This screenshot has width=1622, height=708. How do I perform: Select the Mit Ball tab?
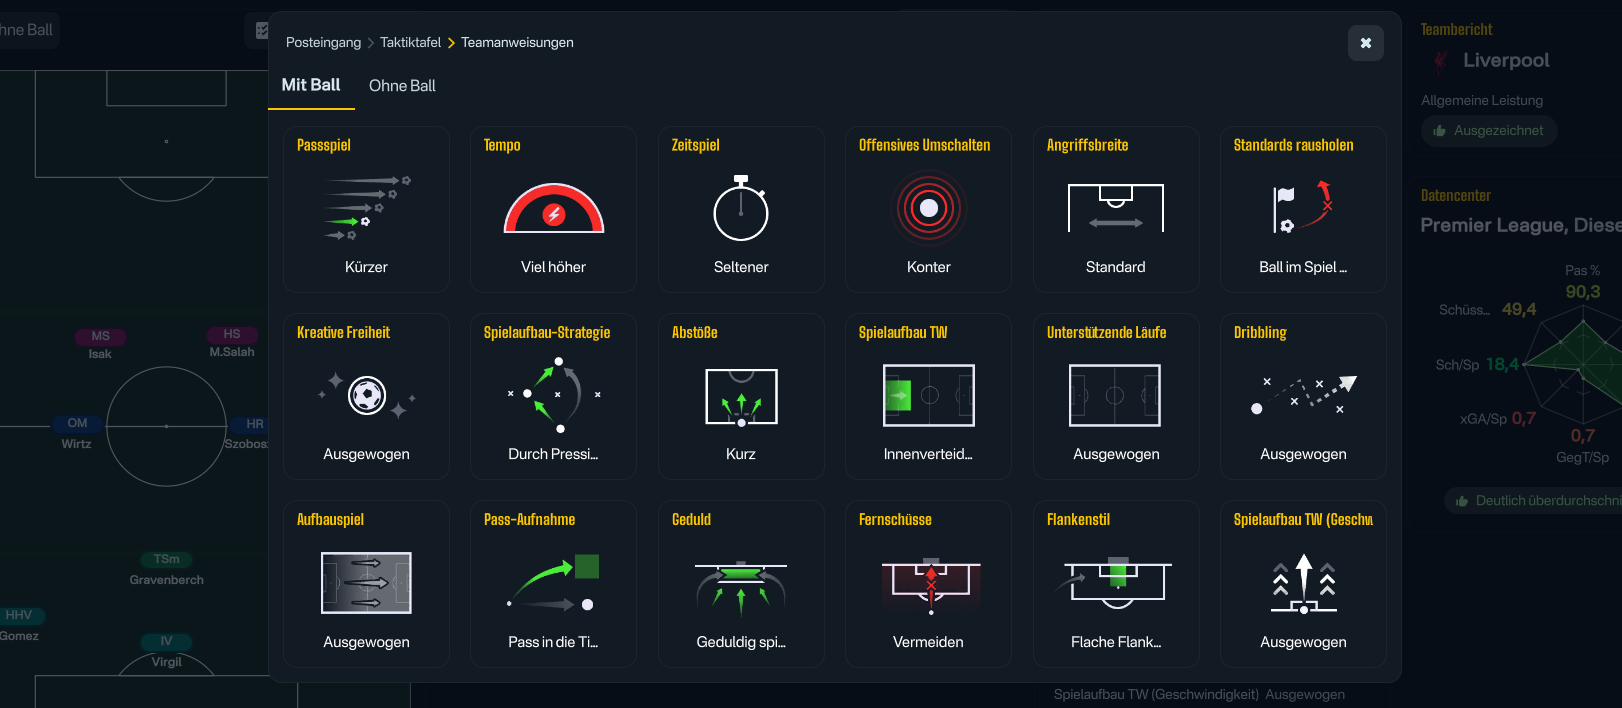pos(311,85)
